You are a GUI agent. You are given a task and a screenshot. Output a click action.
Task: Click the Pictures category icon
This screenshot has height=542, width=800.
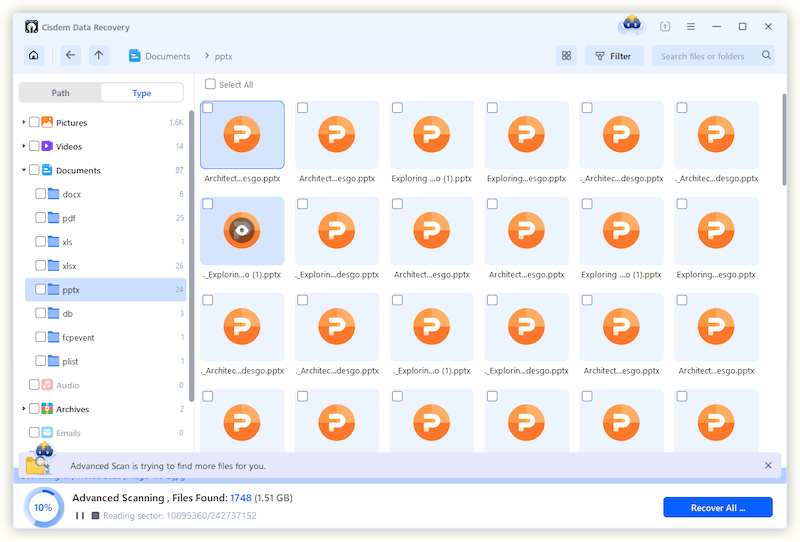47,122
